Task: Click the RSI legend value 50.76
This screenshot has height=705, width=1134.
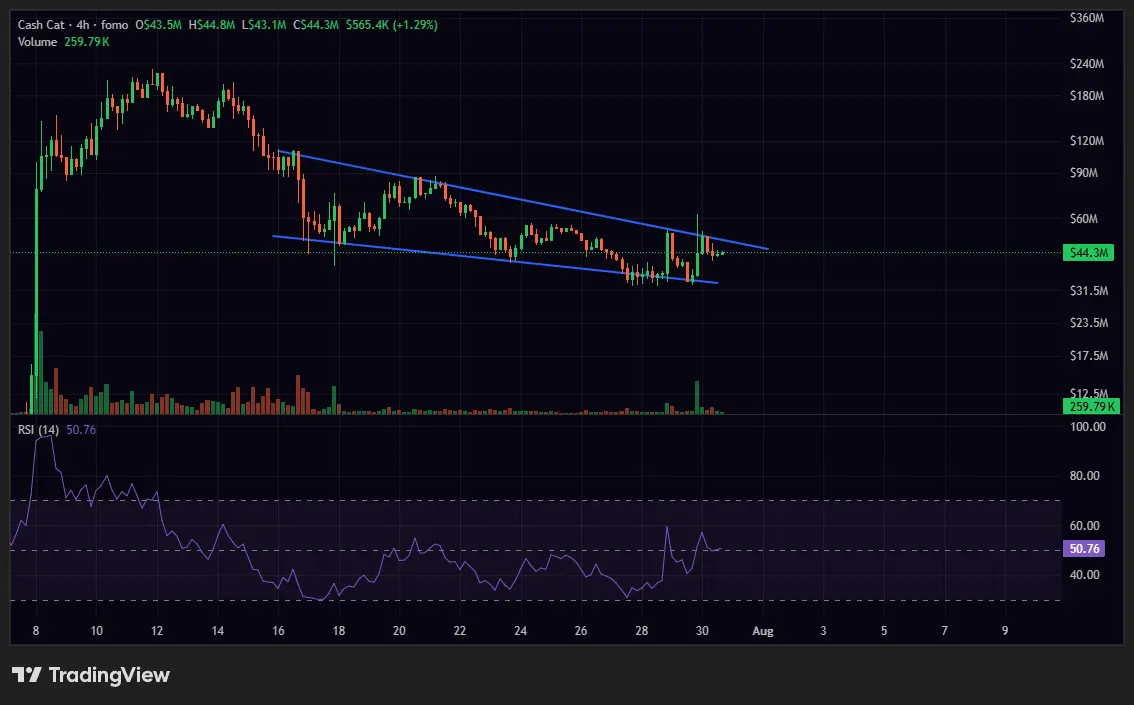Action: pyautogui.click(x=81, y=430)
